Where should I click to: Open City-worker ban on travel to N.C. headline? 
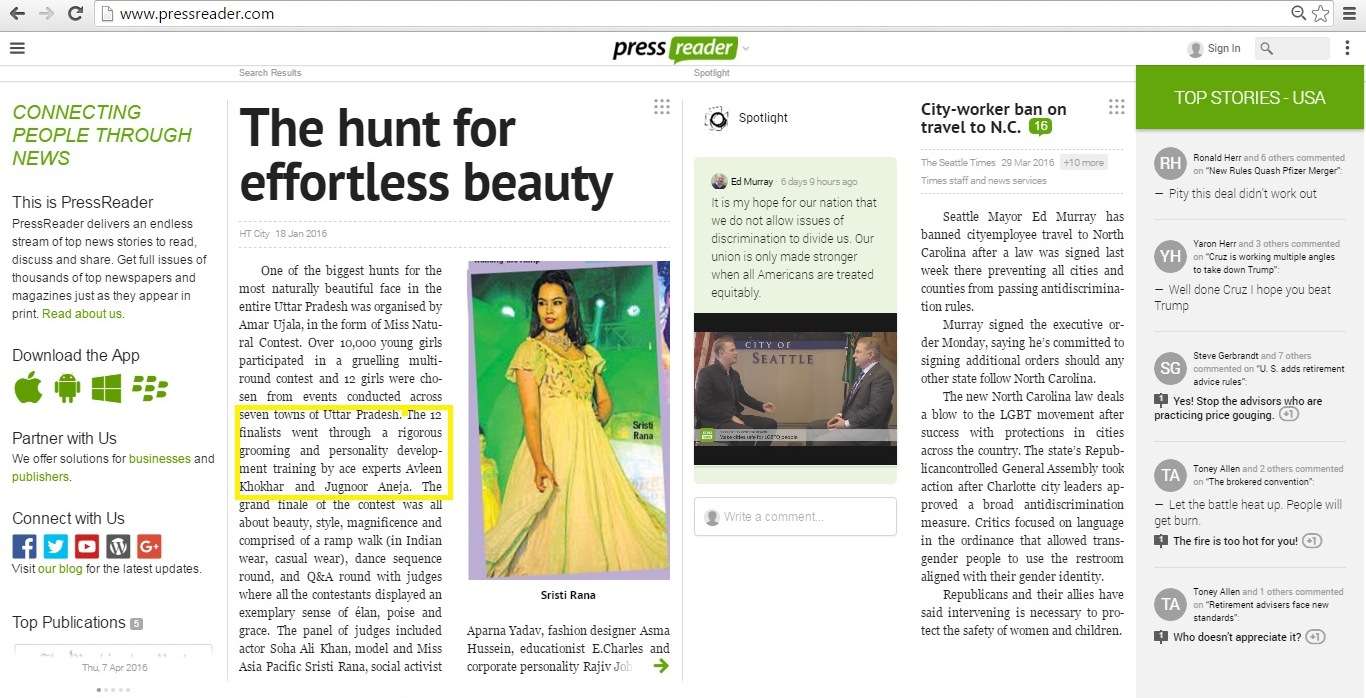994,118
